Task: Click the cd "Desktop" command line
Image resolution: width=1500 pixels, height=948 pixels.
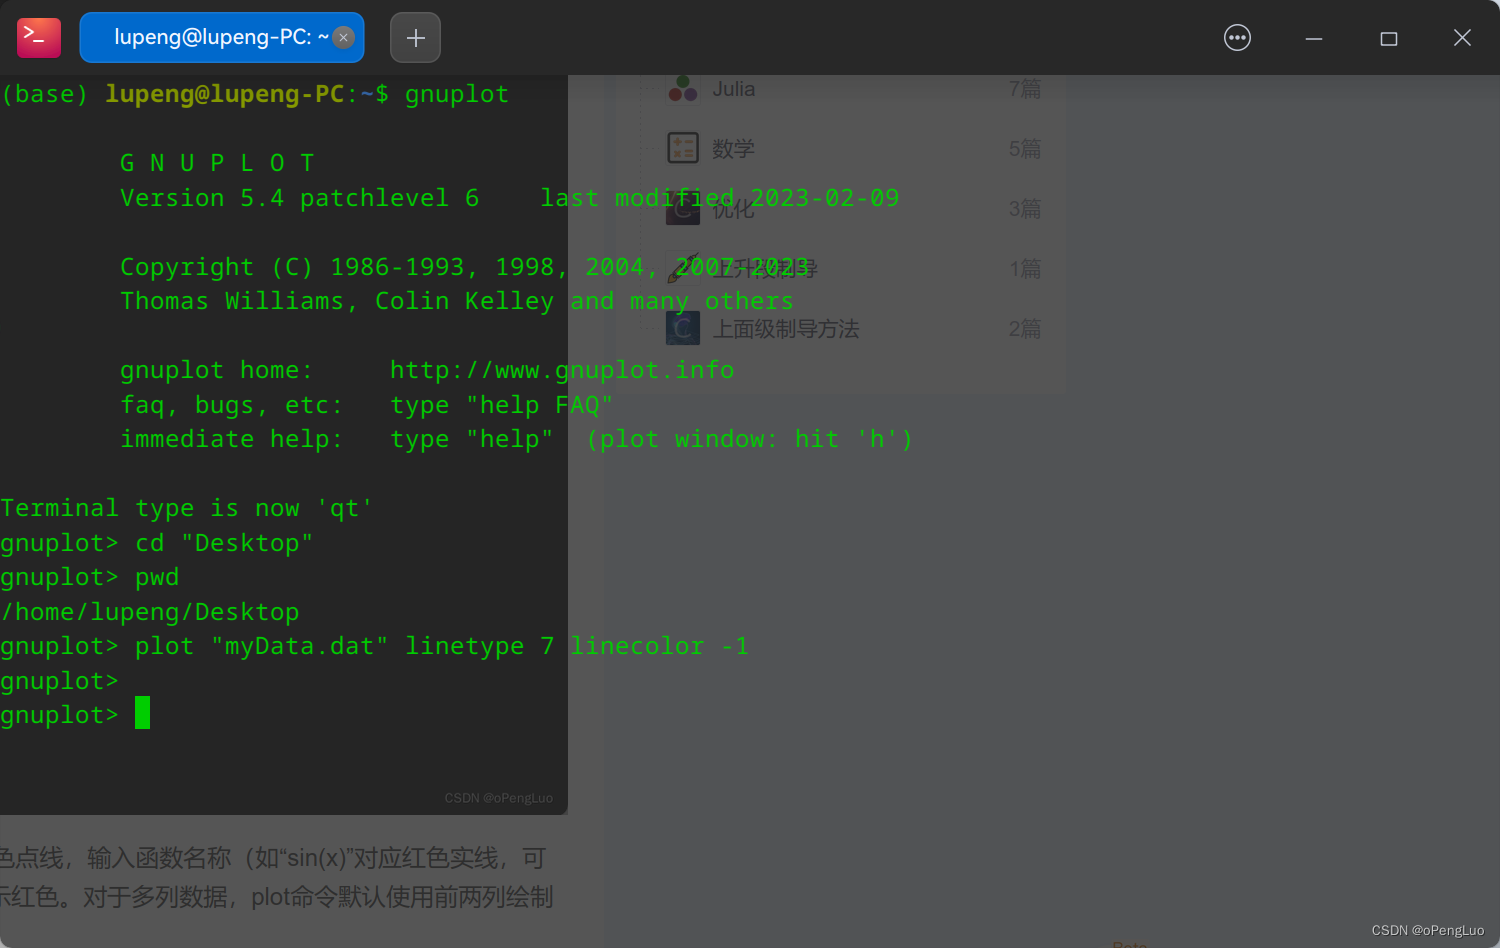Action: point(157,543)
